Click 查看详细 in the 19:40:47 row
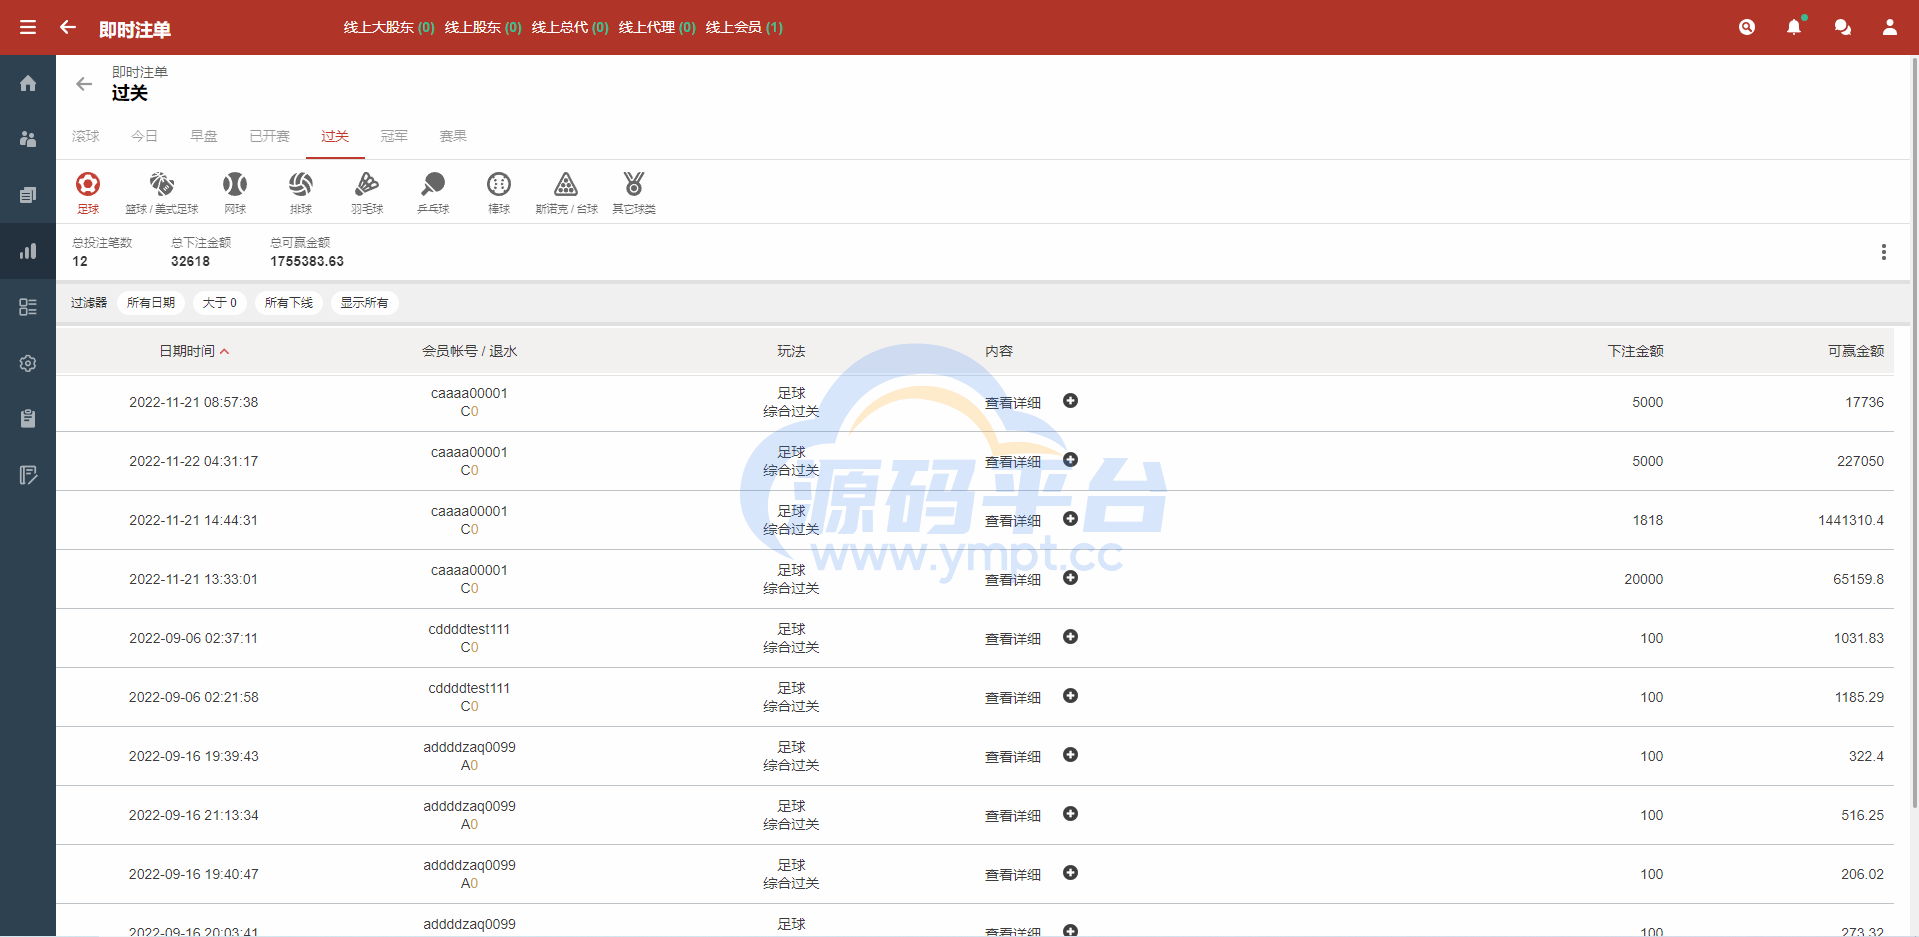Screen dimensions: 1919x937 pyautogui.click(x=1013, y=875)
